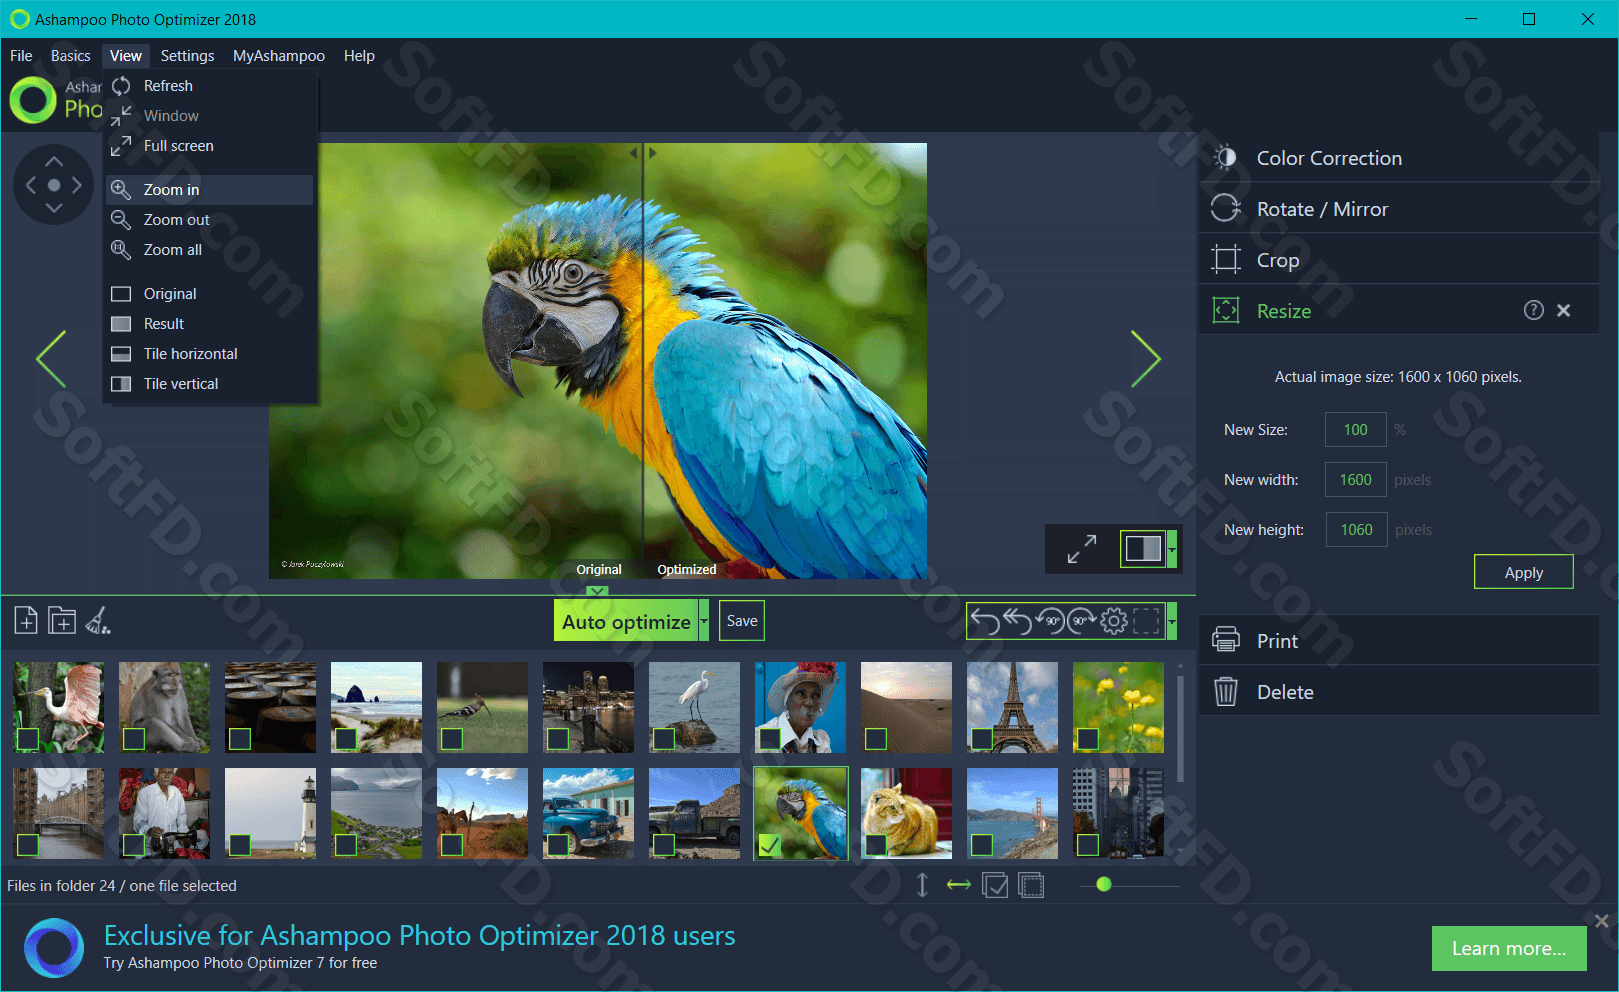Image resolution: width=1619 pixels, height=992 pixels.
Task: Click the Delete trash icon
Action: pos(1226,691)
